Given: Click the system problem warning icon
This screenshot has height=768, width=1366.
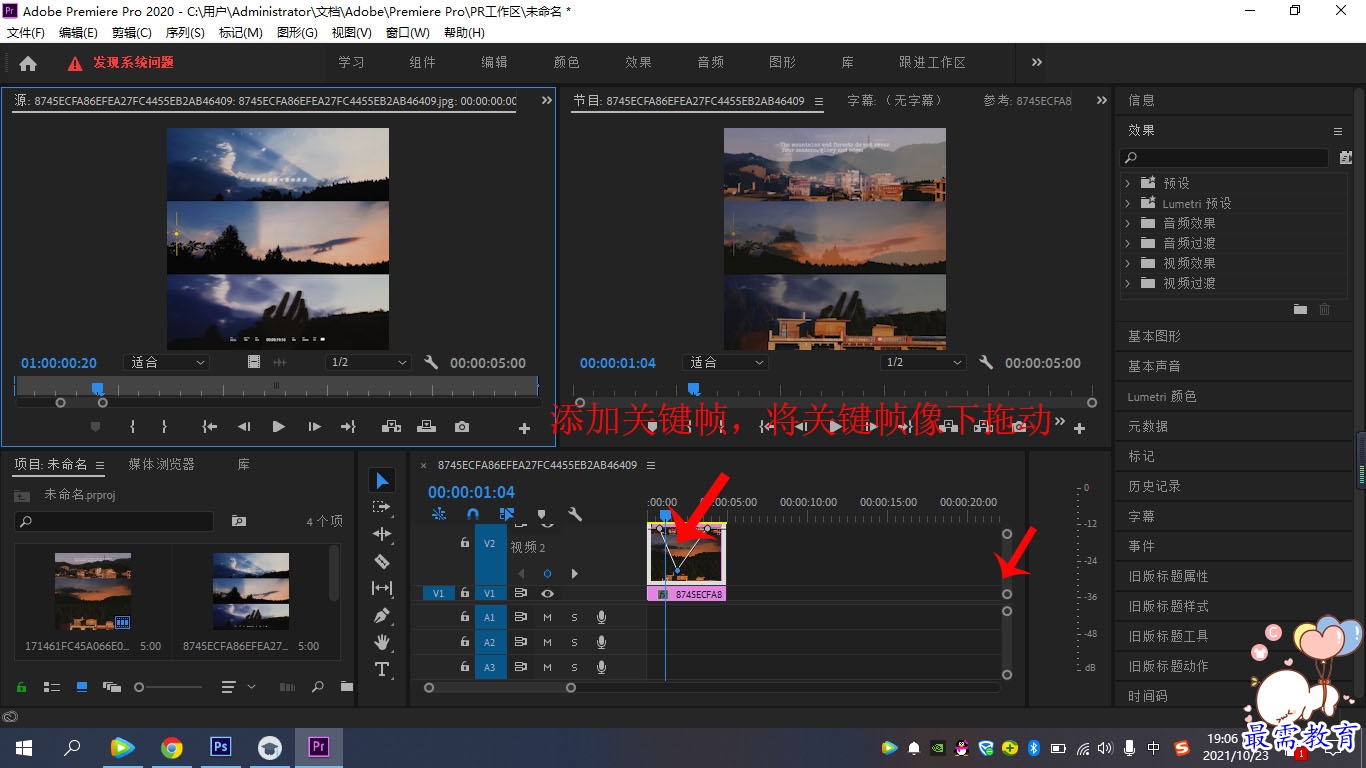Looking at the screenshot, I should click(x=75, y=63).
